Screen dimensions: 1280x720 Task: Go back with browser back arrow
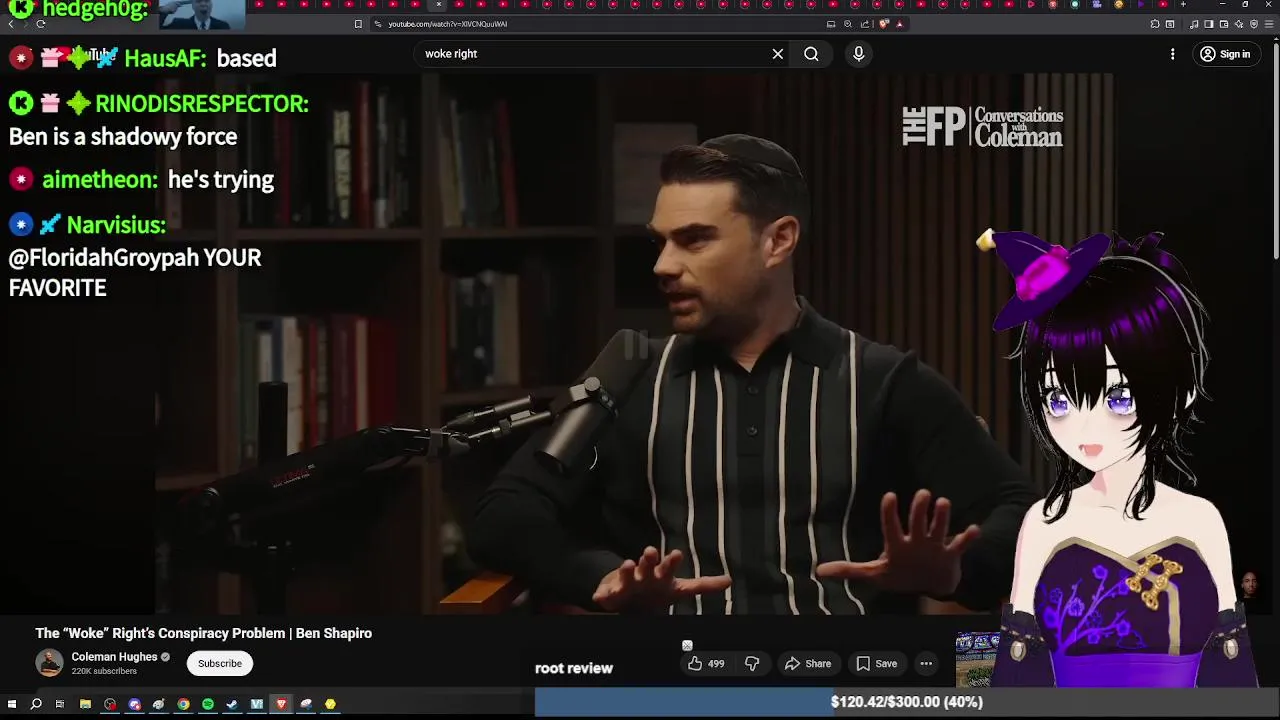(x=11, y=24)
